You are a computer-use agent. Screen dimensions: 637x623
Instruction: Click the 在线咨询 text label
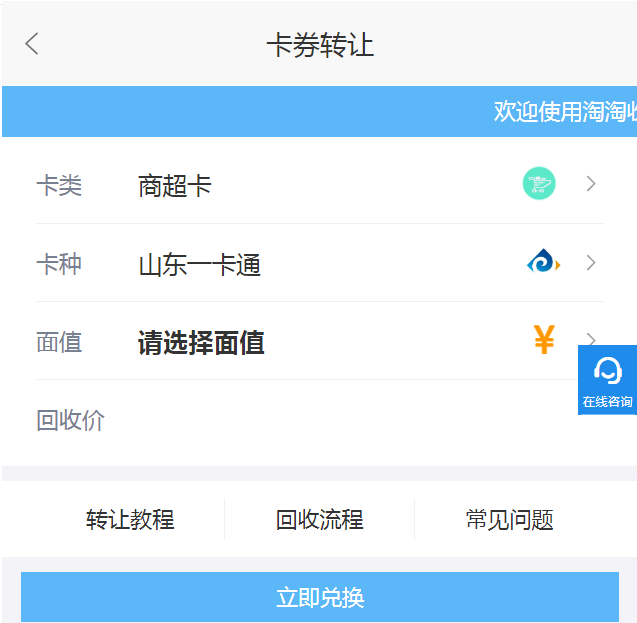607,402
